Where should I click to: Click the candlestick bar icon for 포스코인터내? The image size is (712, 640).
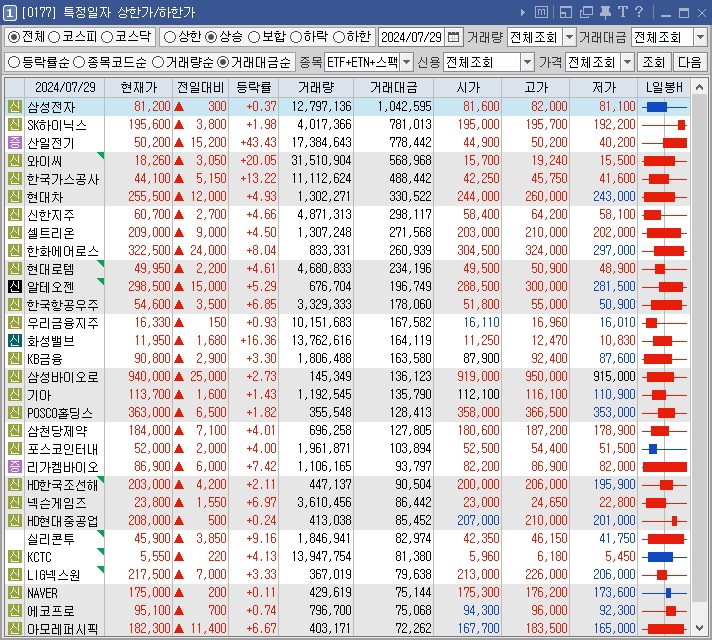pos(664,449)
